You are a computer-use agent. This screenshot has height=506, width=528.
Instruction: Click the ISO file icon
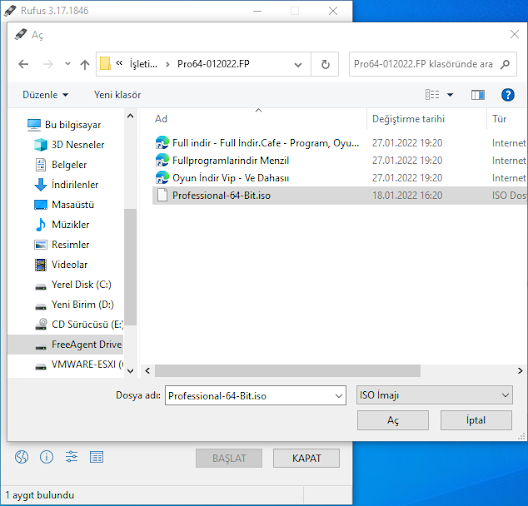point(162,195)
